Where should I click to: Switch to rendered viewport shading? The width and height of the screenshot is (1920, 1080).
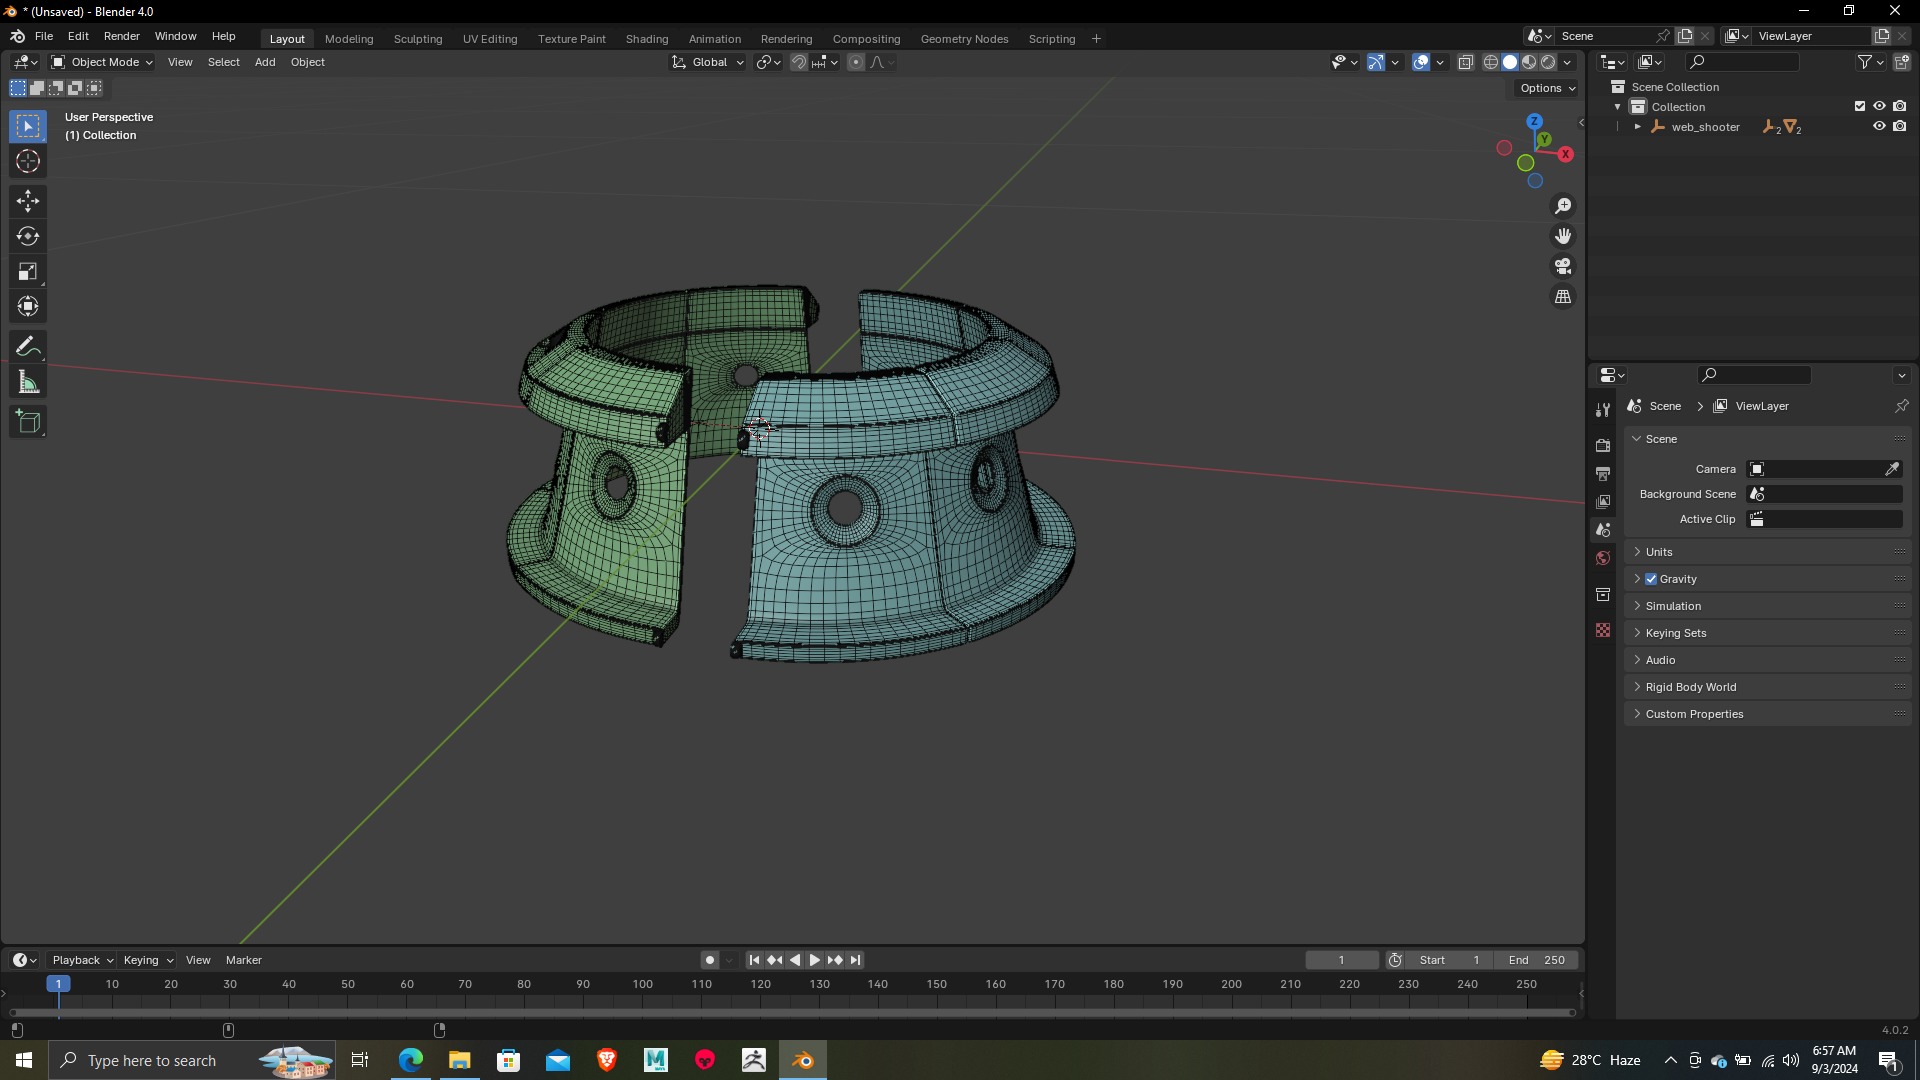1548,62
